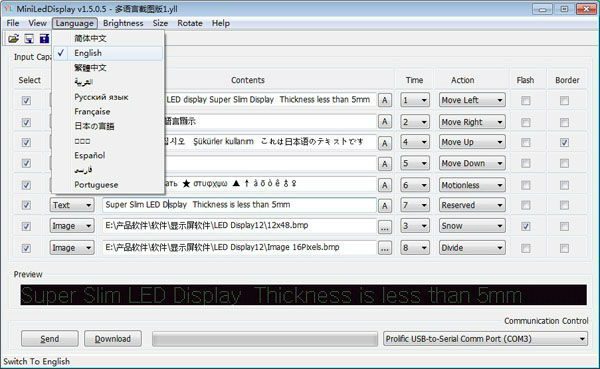The height and width of the screenshot is (369, 600).
Task: Click the Download button
Action: (113, 339)
